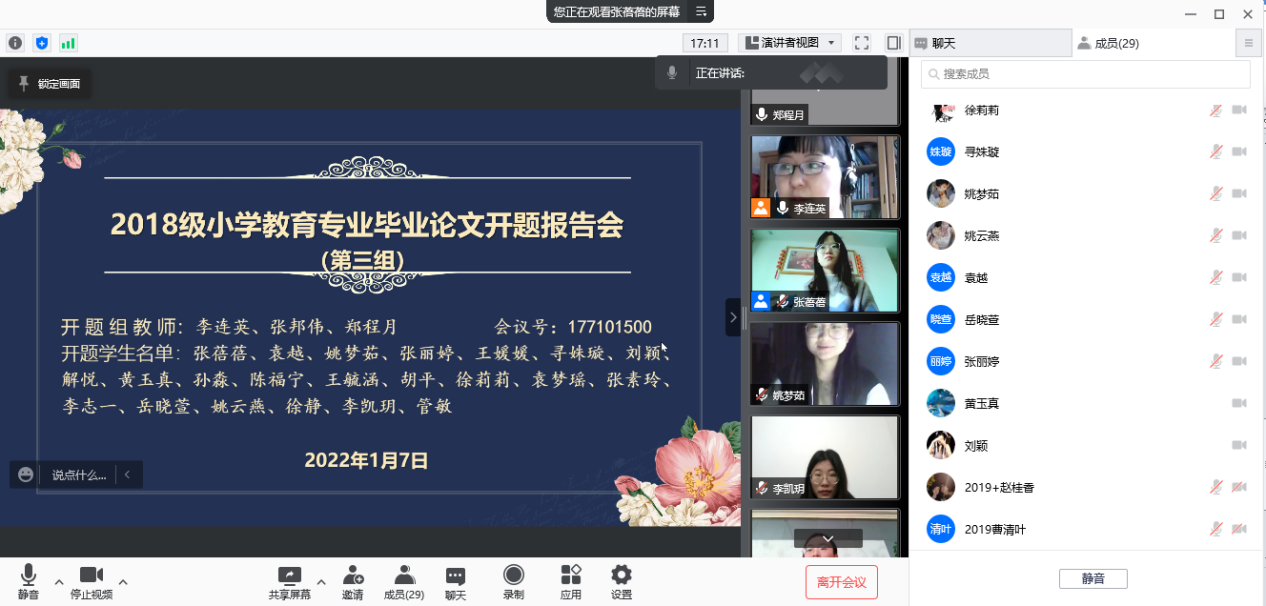Expand the audio options arrow beside 静音
1266x606 pixels.
pos(59,581)
